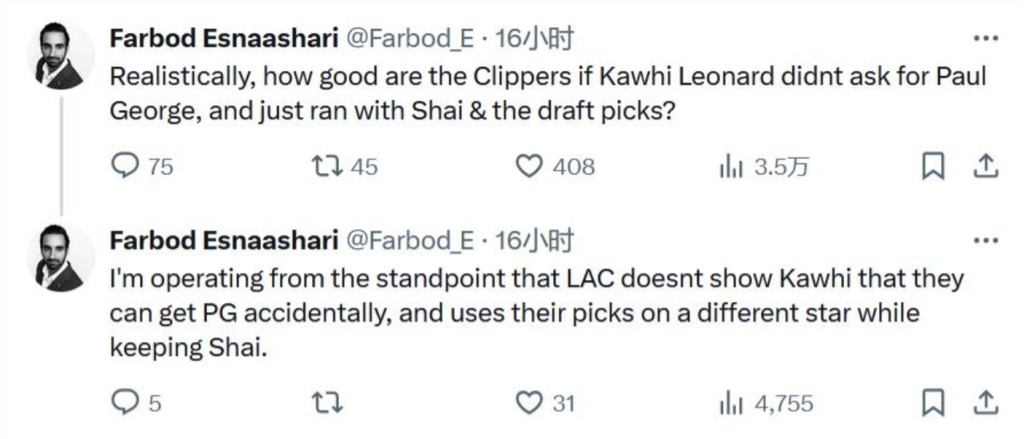Bookmark the second tweet
1024x439 pixels.
(933, 403)
